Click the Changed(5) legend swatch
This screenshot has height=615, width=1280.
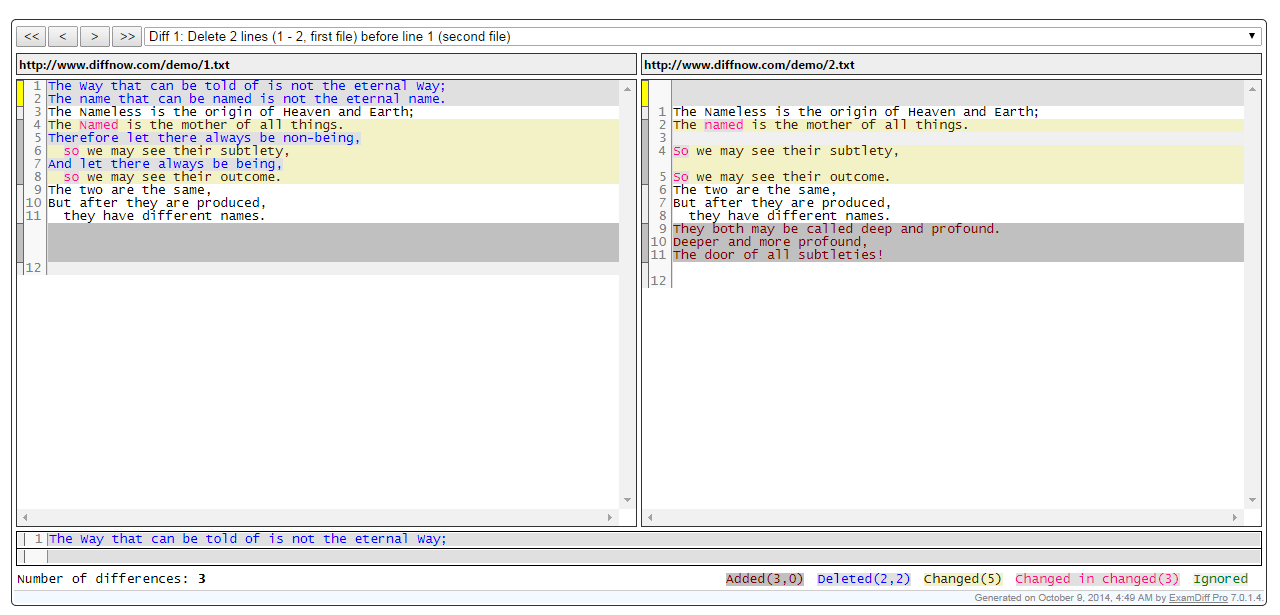[962, 579]
